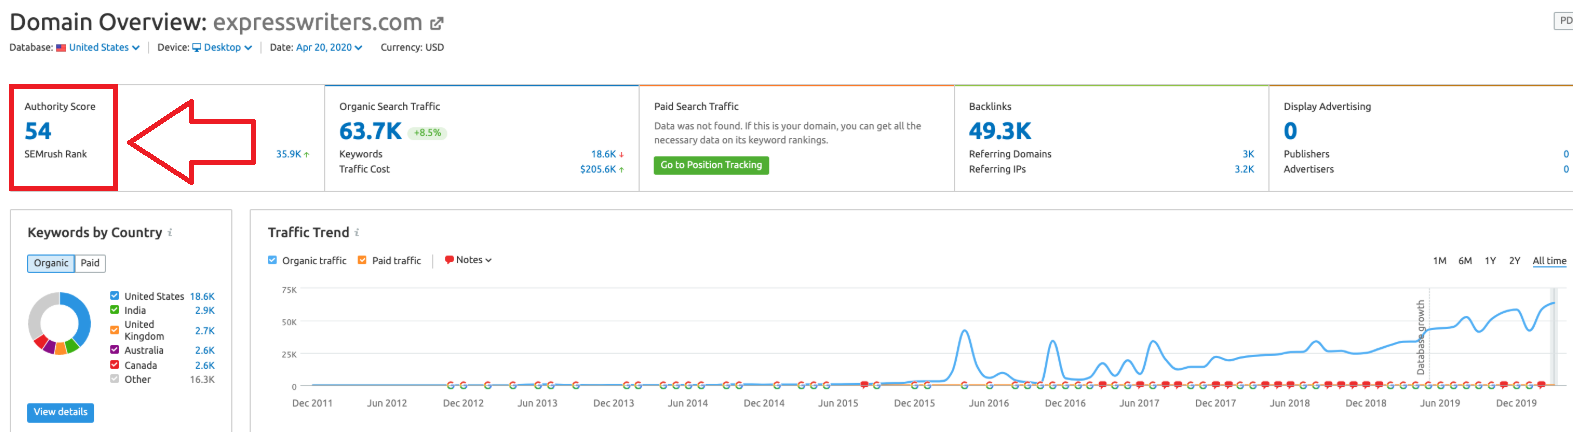Toggle the Organic traffic checkbox
Viewport: 1573px width, 438px height.
[273, 260]
